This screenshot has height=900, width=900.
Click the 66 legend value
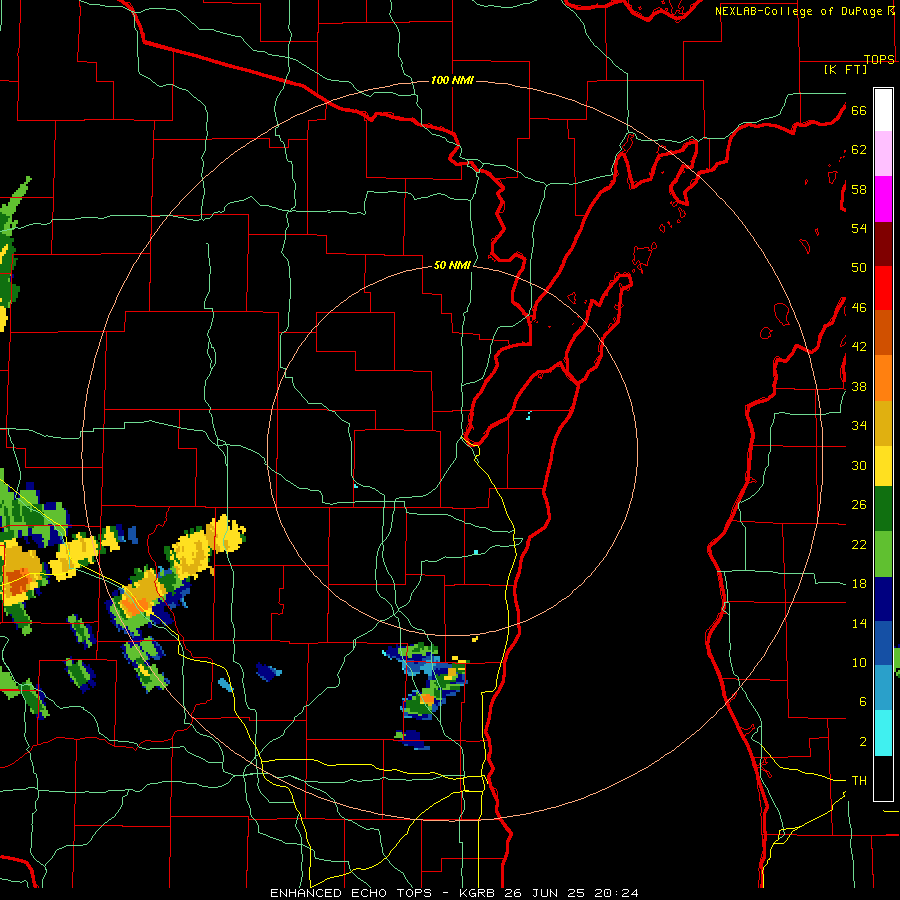859,110
